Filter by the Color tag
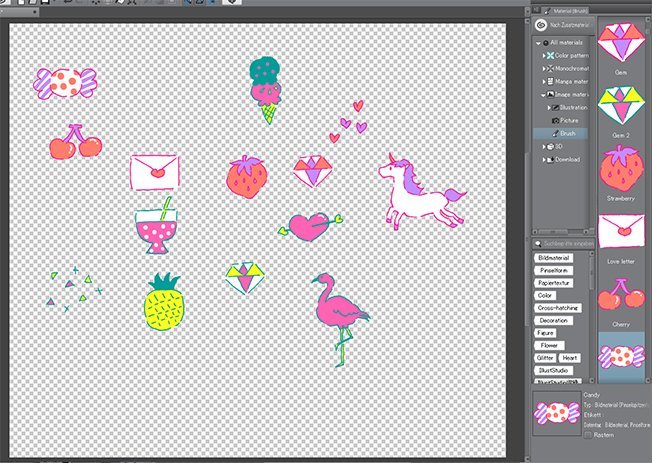The width and height of the screenshot is (652, 463). tap(545, 295)
